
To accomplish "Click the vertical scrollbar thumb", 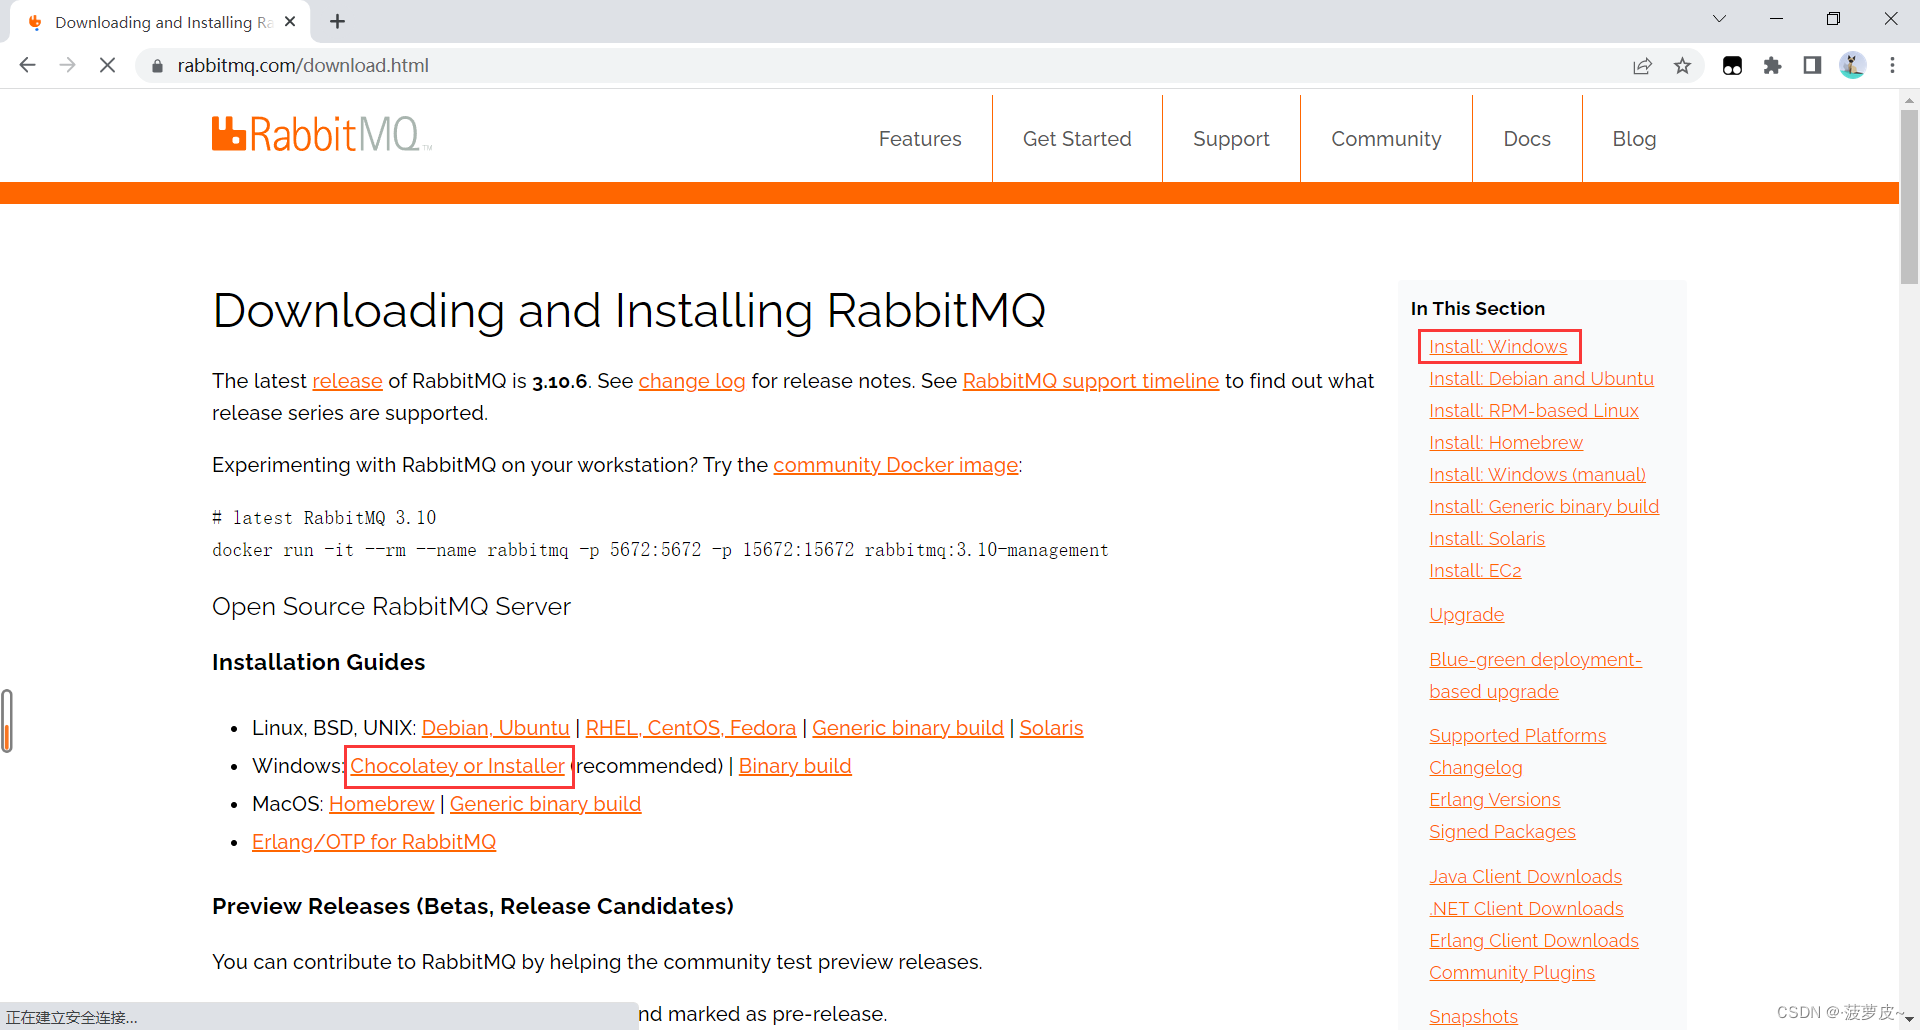I will pos(1909,197).
